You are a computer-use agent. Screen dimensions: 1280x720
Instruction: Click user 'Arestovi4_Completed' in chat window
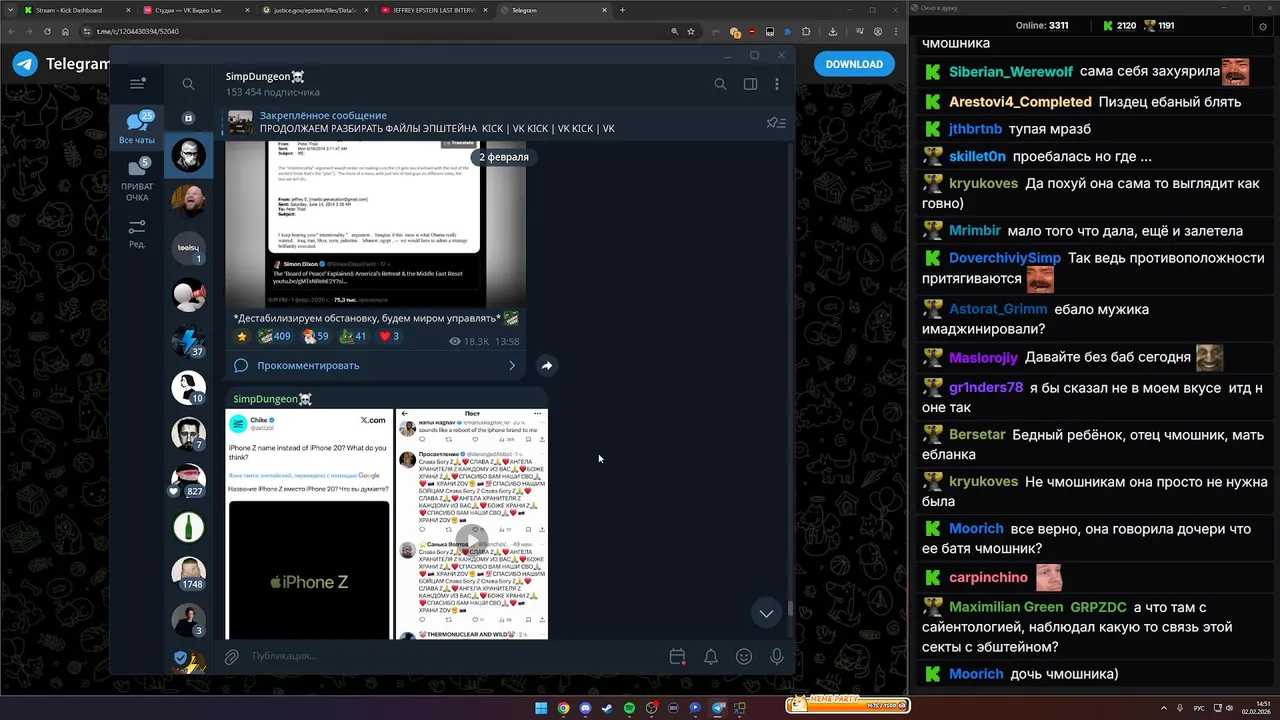(x=1020, y=102)
